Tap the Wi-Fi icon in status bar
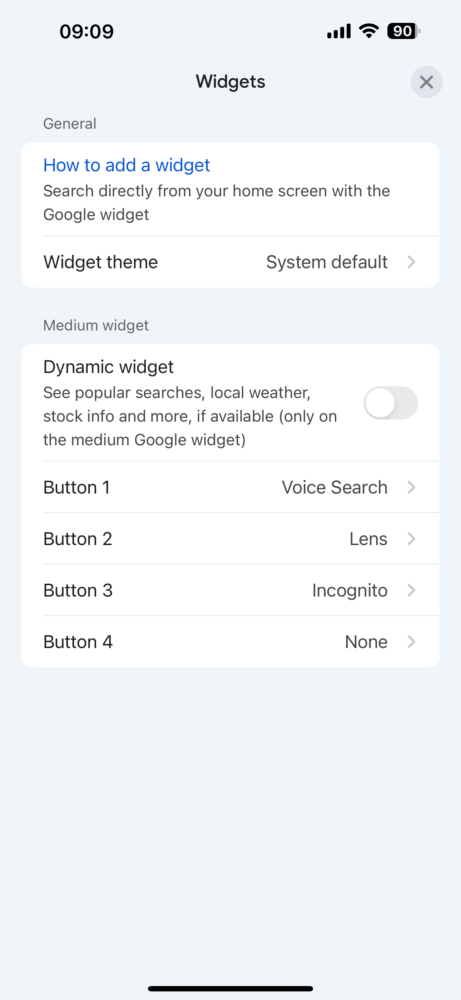Image resolution: width=461 pixels, height=1000 pixels. click(369, 31)
